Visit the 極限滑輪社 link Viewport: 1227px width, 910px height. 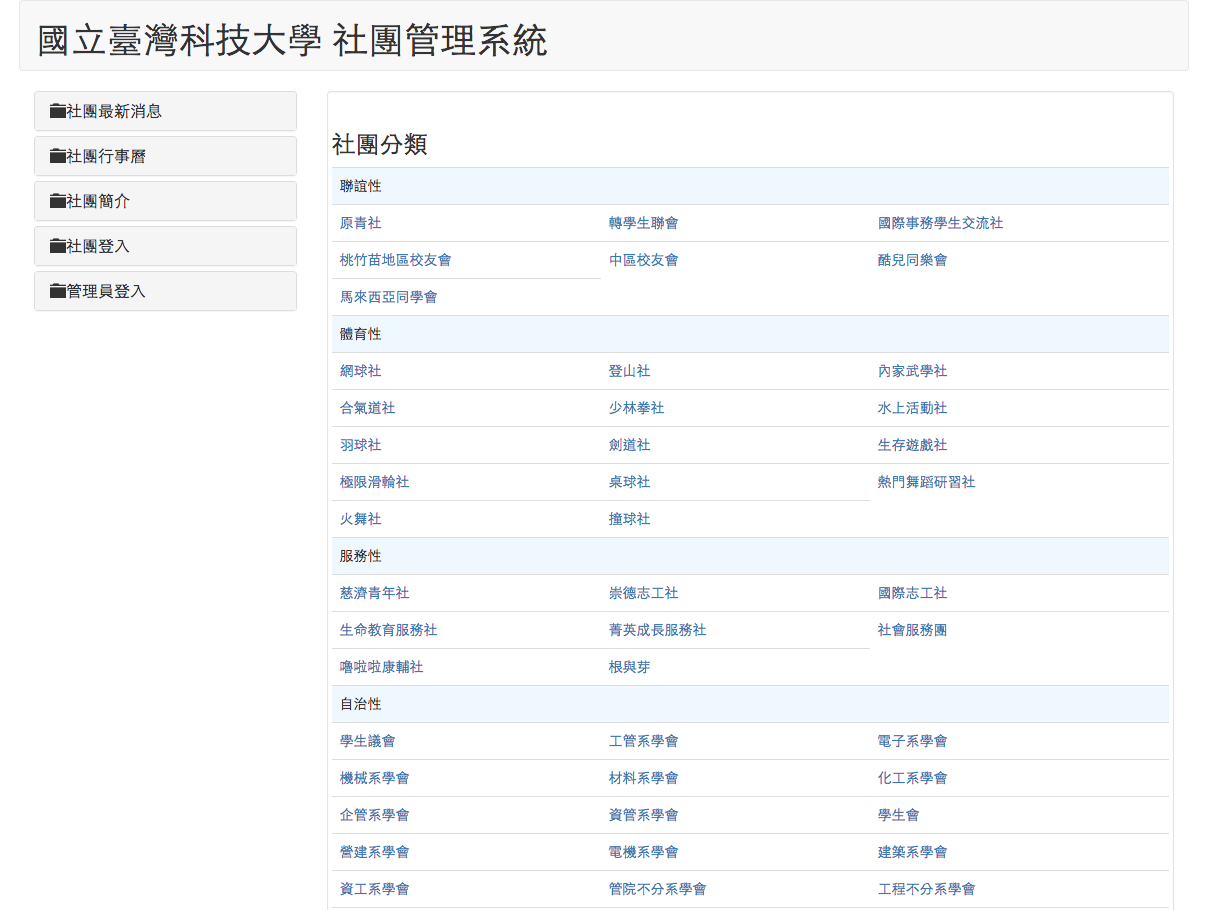(374, 482)
